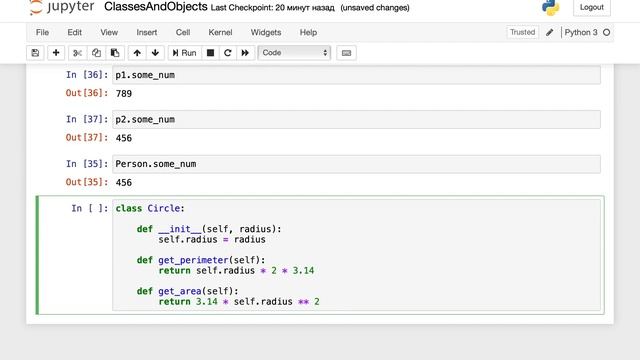Click the In [36] prompt
Image resolution: width=640 pixels, height=360 pixels.
coord(87,75)
